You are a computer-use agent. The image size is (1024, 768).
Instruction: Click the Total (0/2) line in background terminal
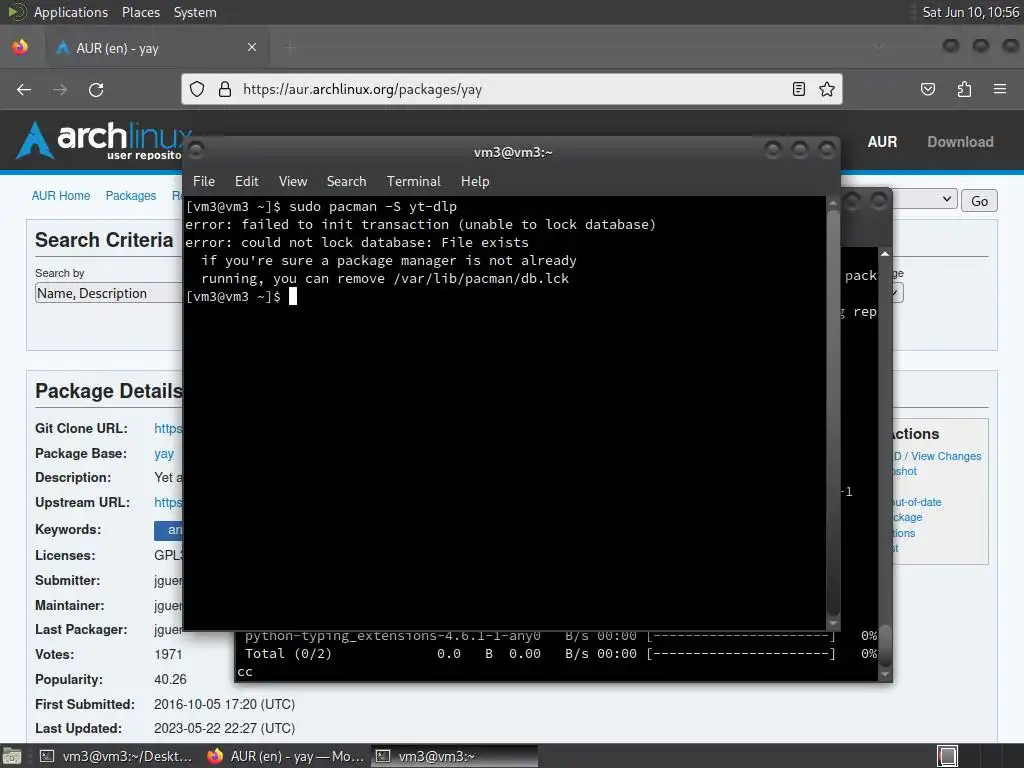(x=560, y=654)
